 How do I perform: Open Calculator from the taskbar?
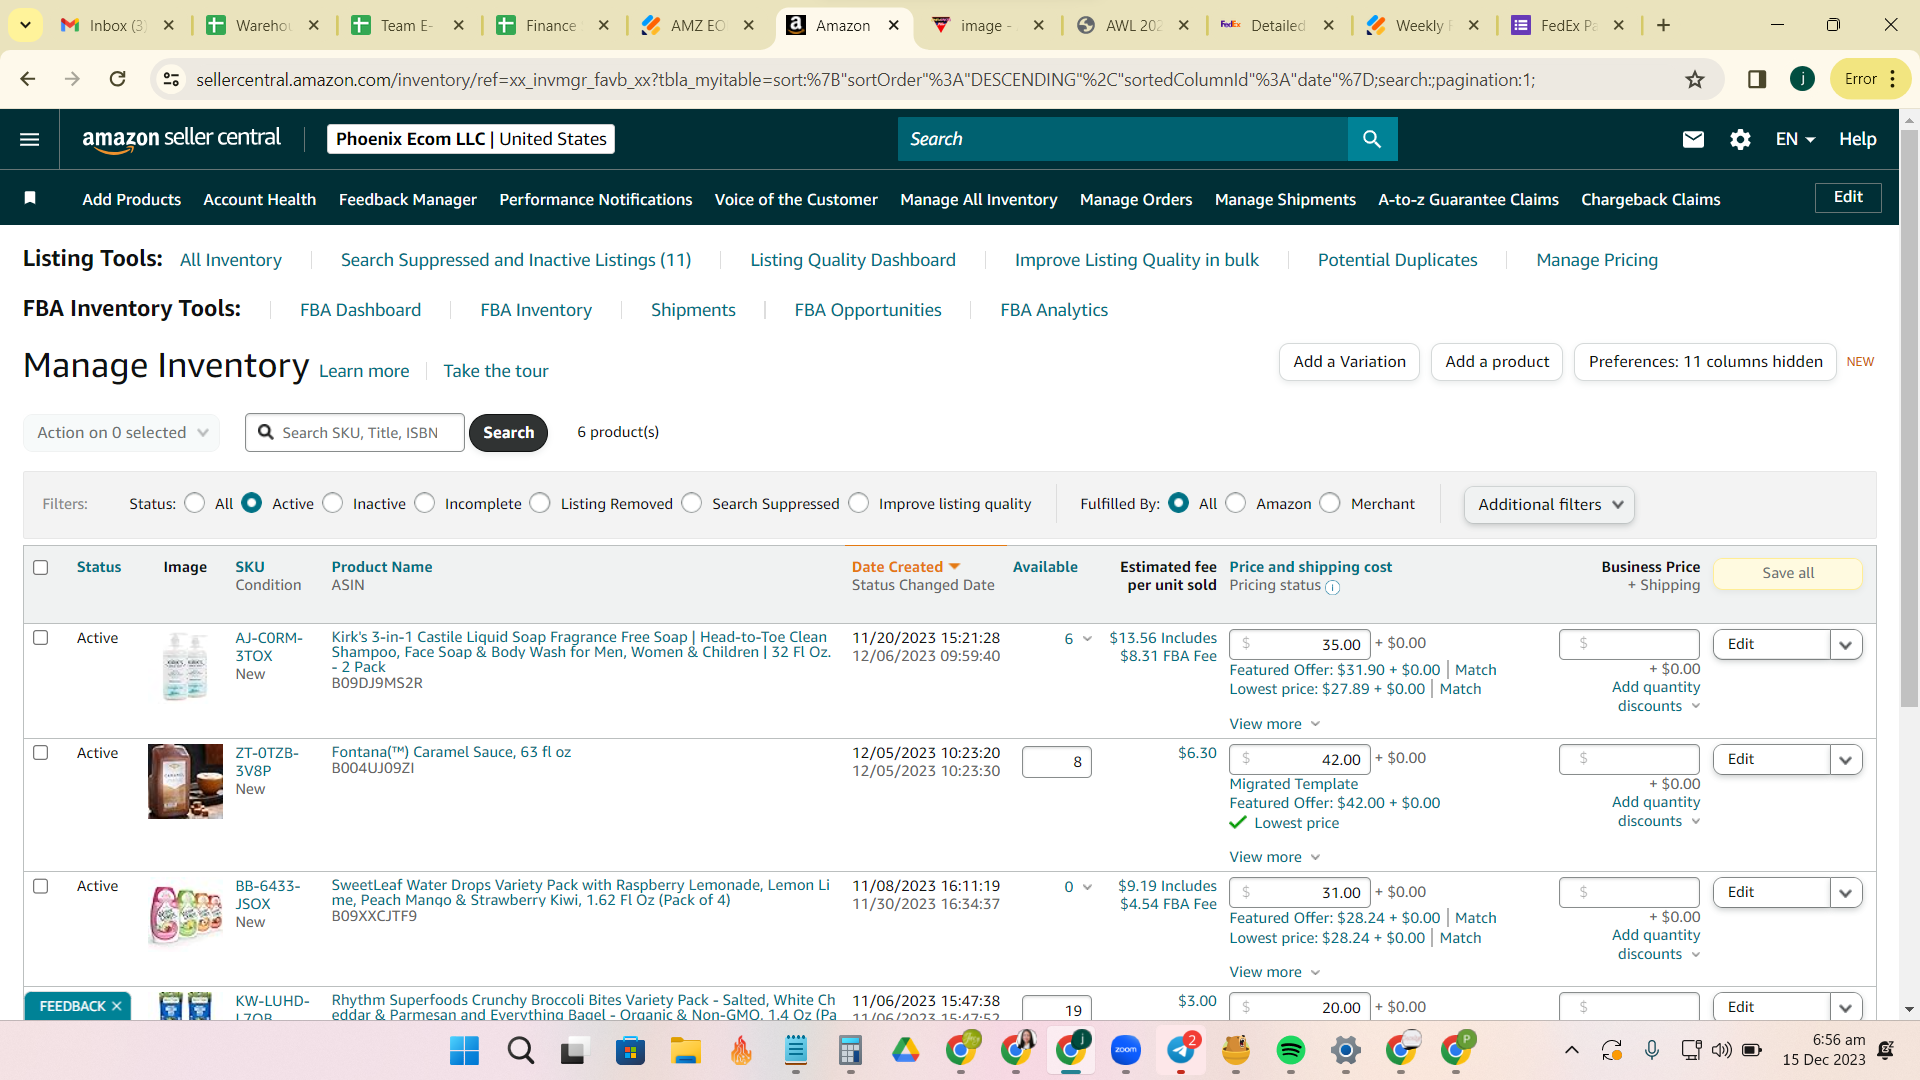[x=850, y=1050]
